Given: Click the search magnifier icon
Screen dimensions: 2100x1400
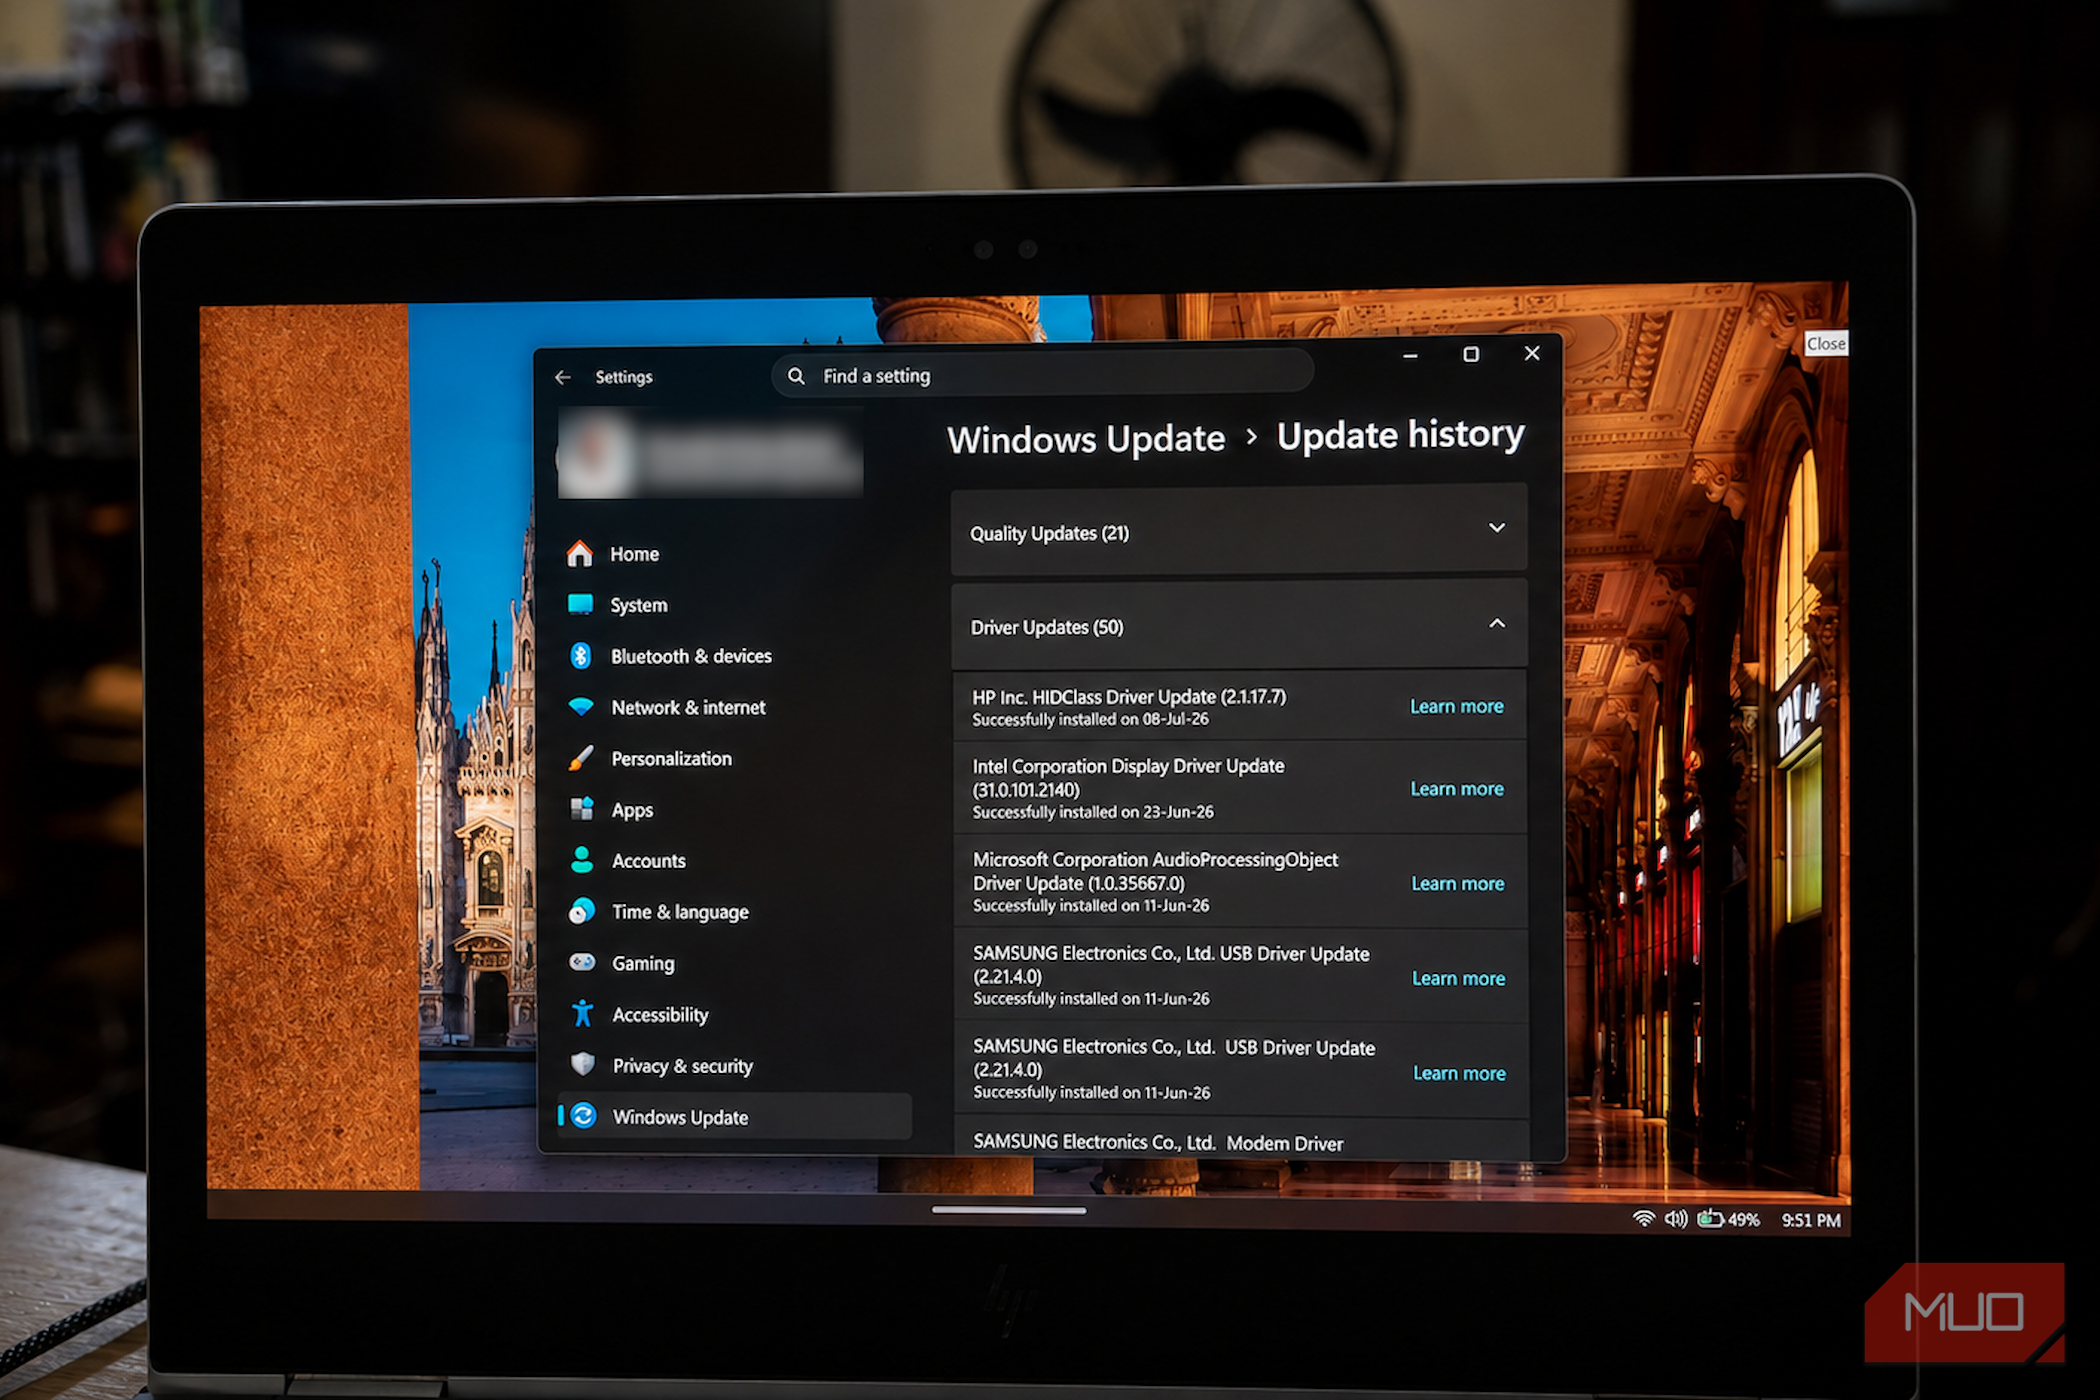Looking at the screenshot, I should (796, 376).
